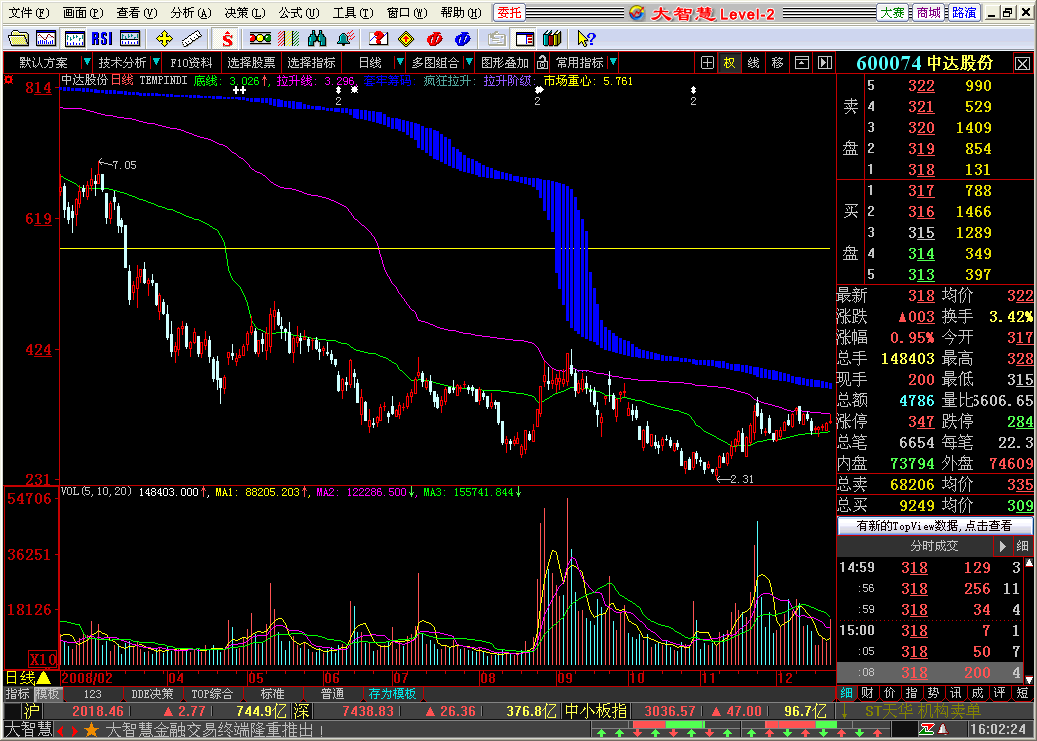
Task: Click the 存为模板 save template tab
Action: click(x=392, y=693)
